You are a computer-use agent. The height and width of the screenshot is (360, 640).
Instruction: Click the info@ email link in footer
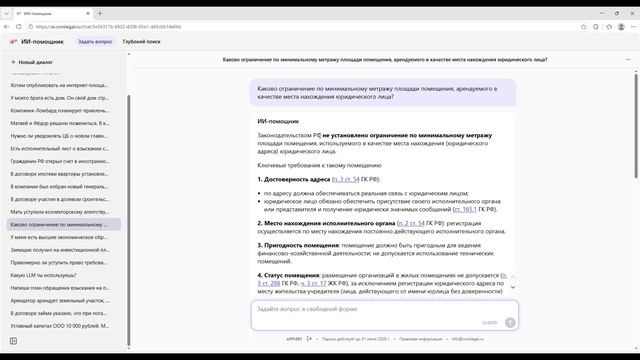coord(467,339)
